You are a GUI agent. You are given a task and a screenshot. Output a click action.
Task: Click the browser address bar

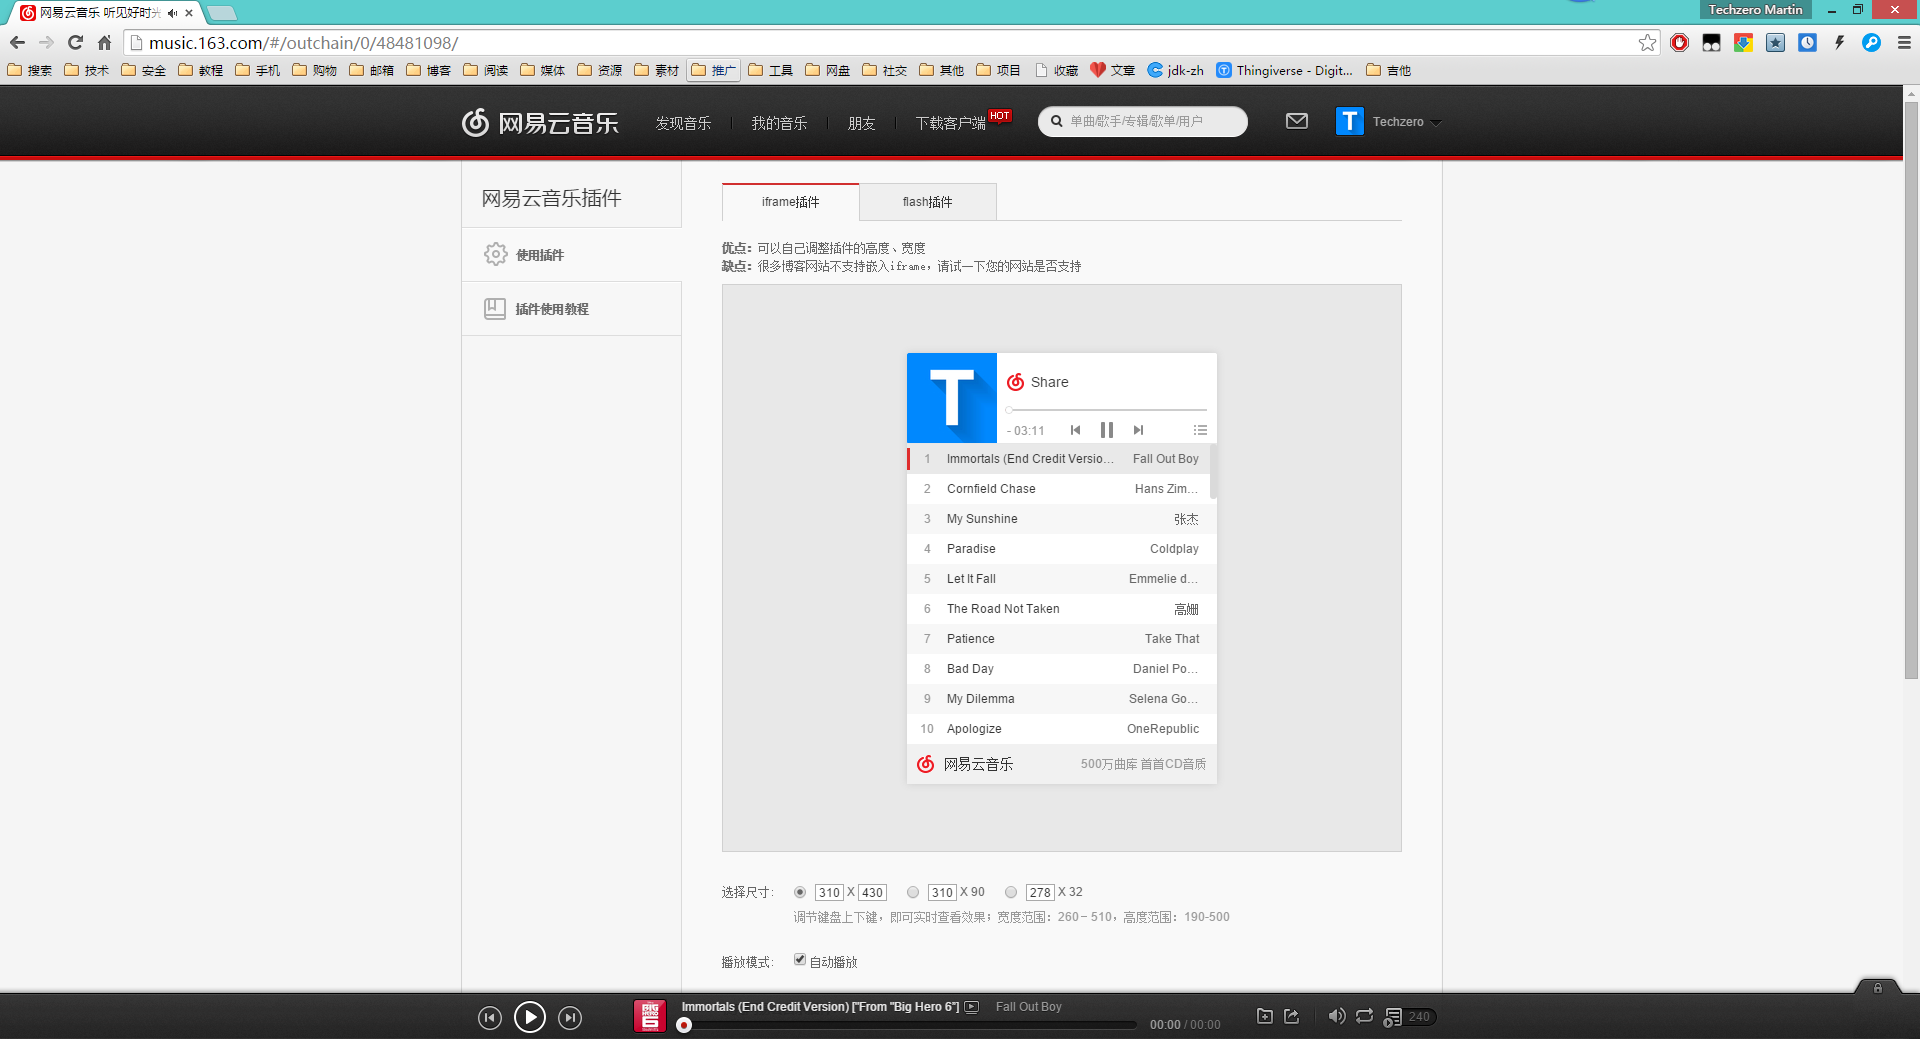890,43
